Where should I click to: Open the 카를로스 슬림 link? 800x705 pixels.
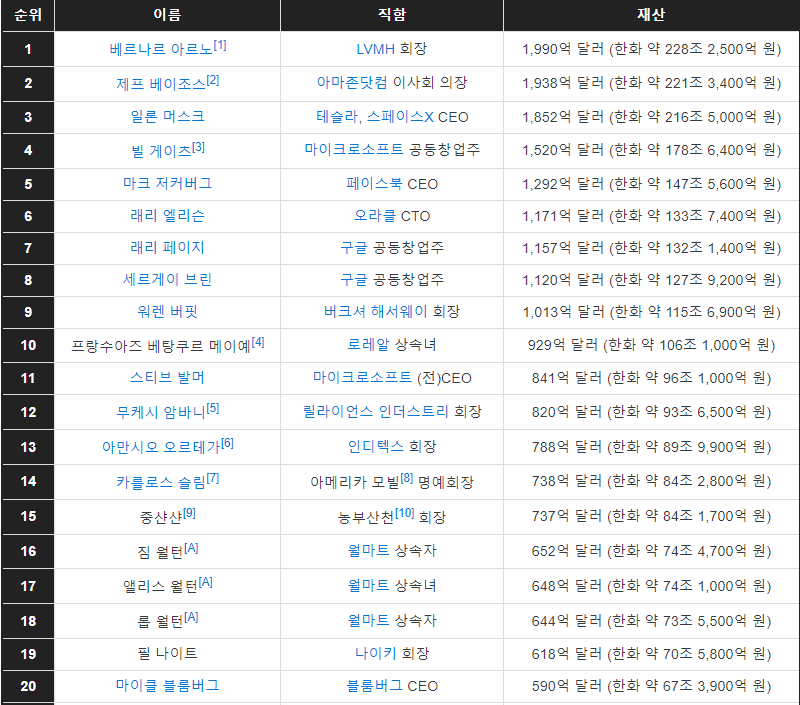pos(161,482)
